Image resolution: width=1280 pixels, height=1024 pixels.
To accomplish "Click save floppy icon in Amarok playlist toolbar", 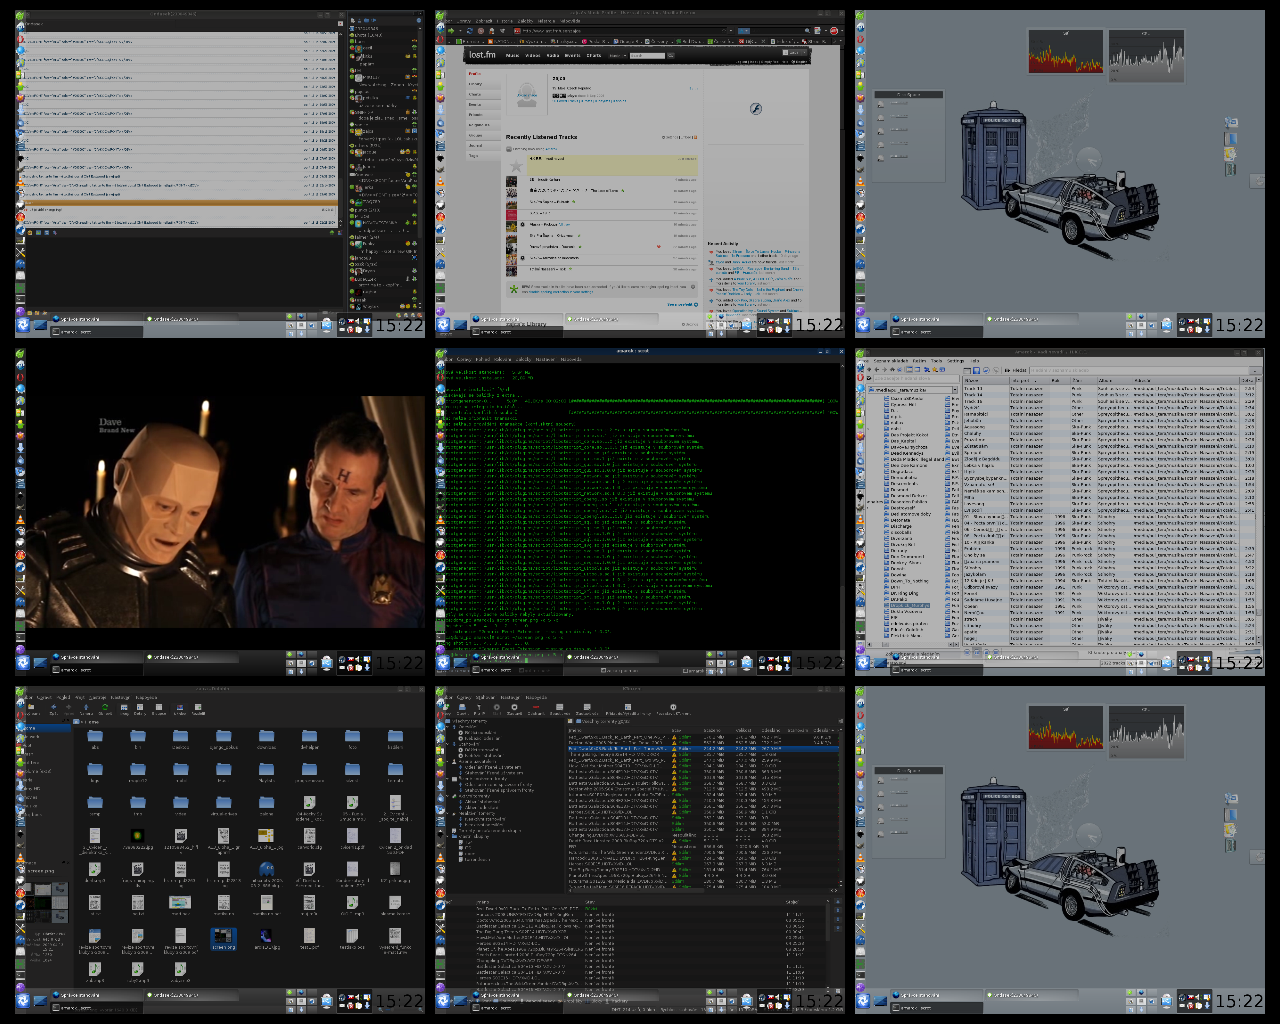I will coord(976,370).
